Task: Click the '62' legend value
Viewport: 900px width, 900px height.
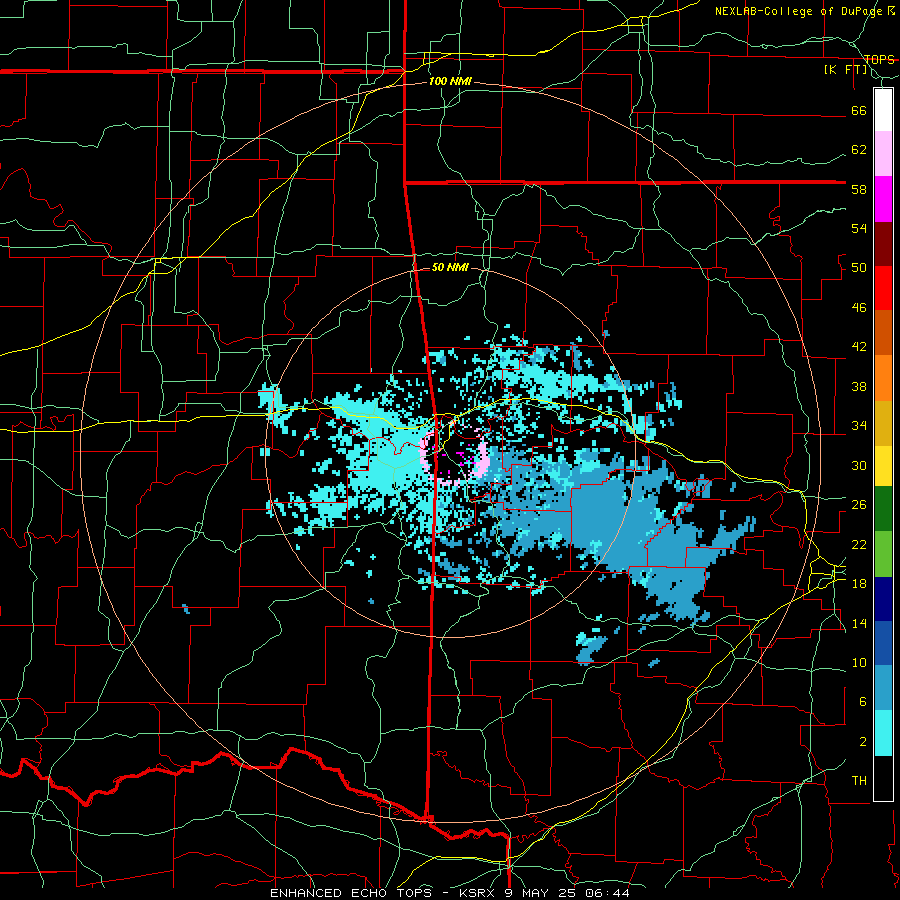Action: [x=859, y=150]
